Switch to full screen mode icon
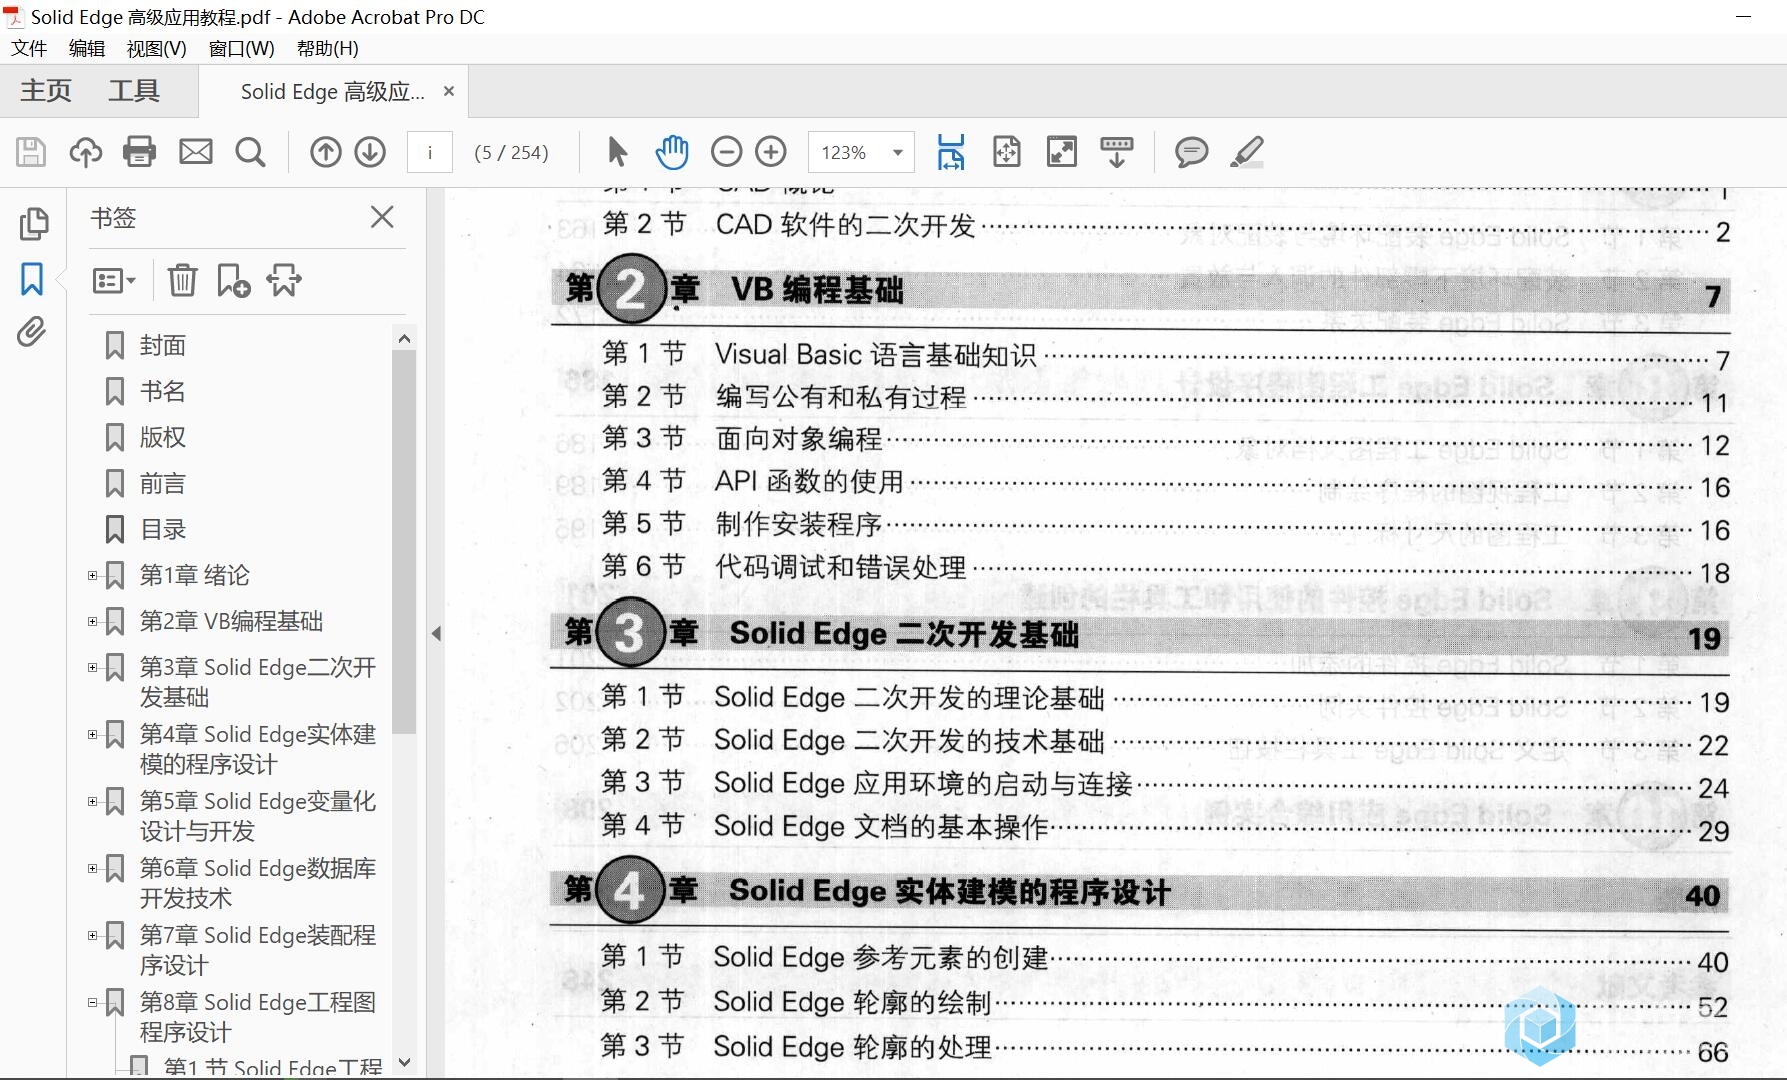 1061,152
